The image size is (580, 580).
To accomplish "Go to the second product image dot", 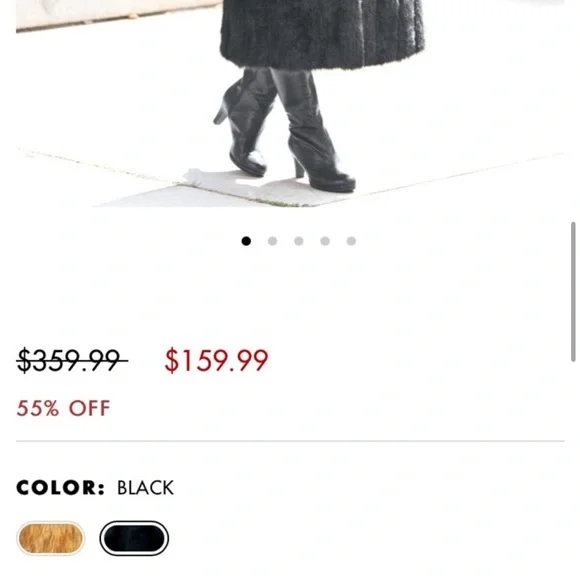I will (x=272, y=241).
